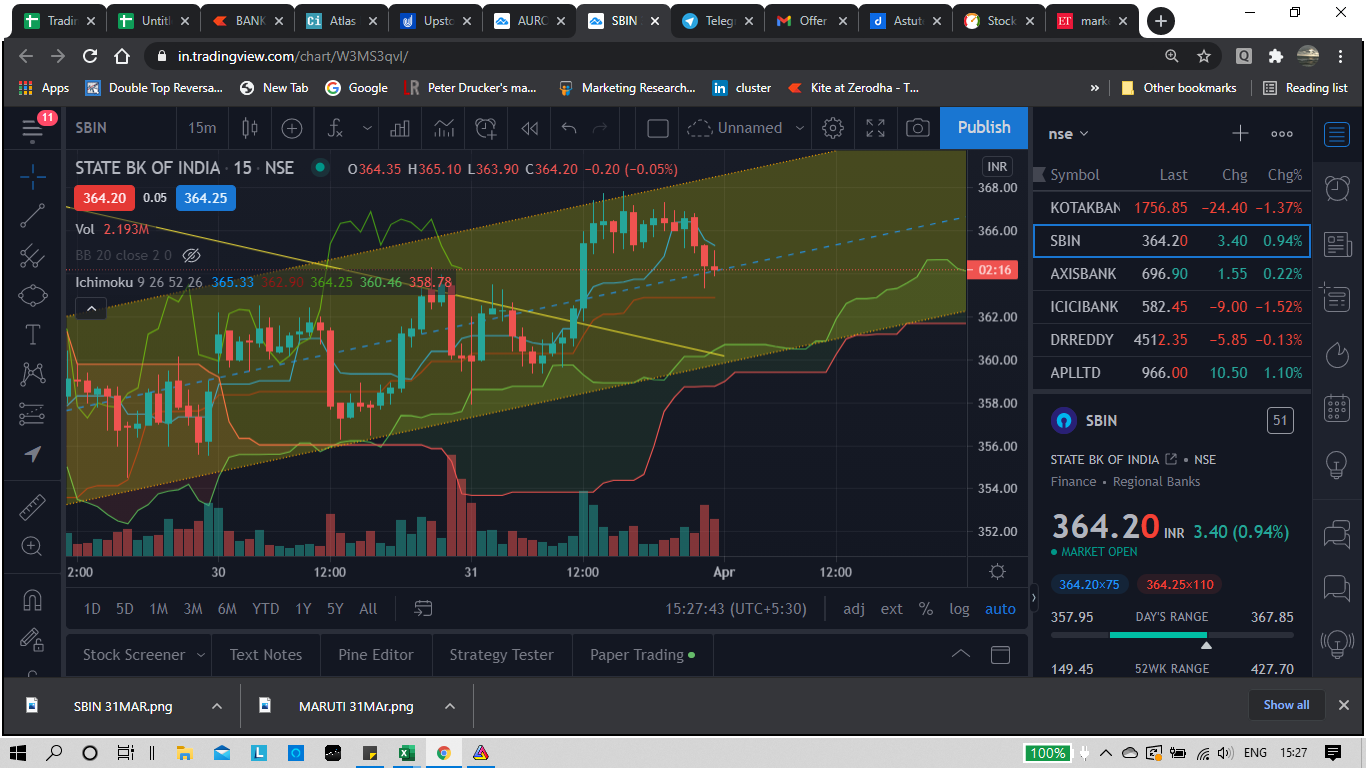Toggle adjusted data adj button

pos(854,608)
